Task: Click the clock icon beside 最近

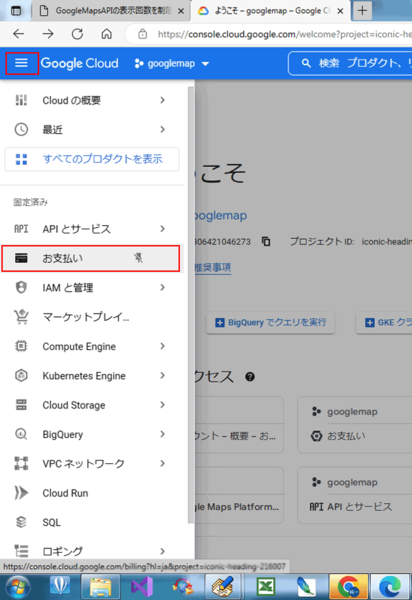Action: 21,130
